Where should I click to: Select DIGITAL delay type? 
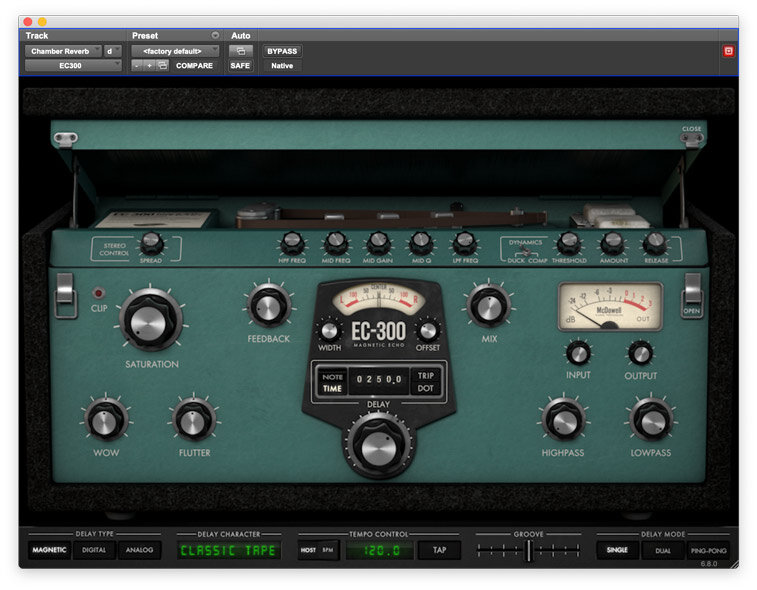(94, 549)
